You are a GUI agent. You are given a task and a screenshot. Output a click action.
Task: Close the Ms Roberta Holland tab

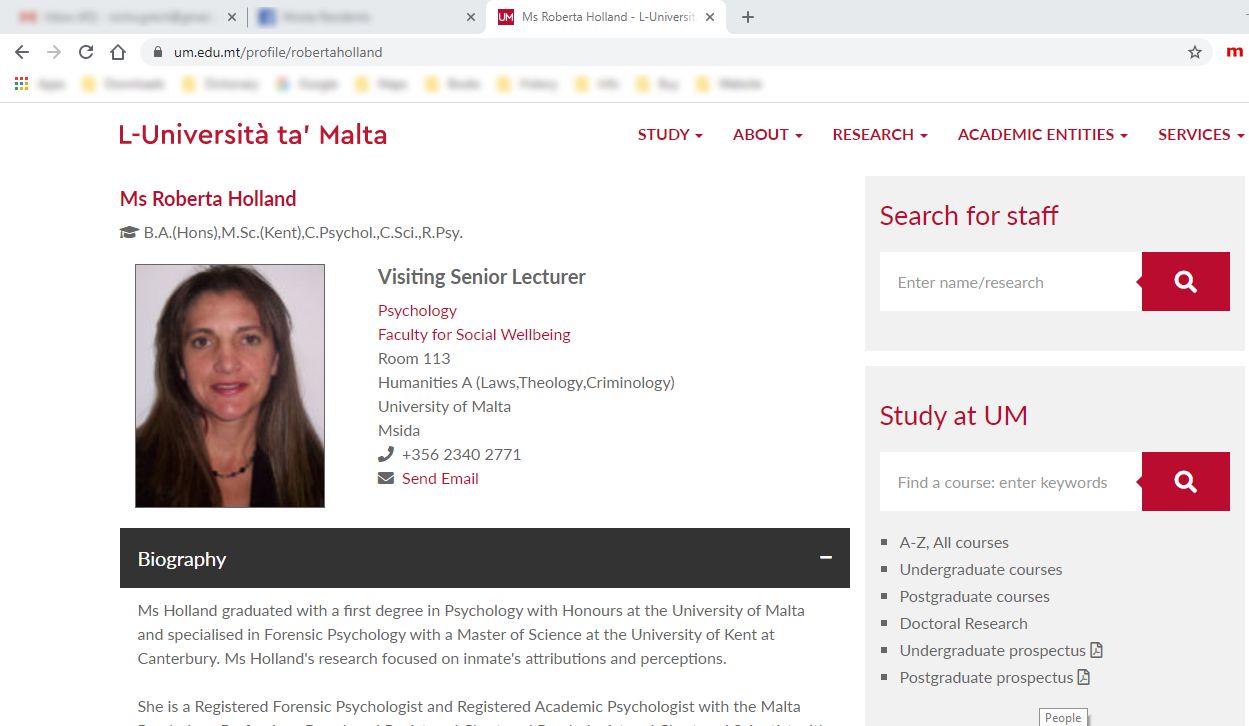[709, 17]
